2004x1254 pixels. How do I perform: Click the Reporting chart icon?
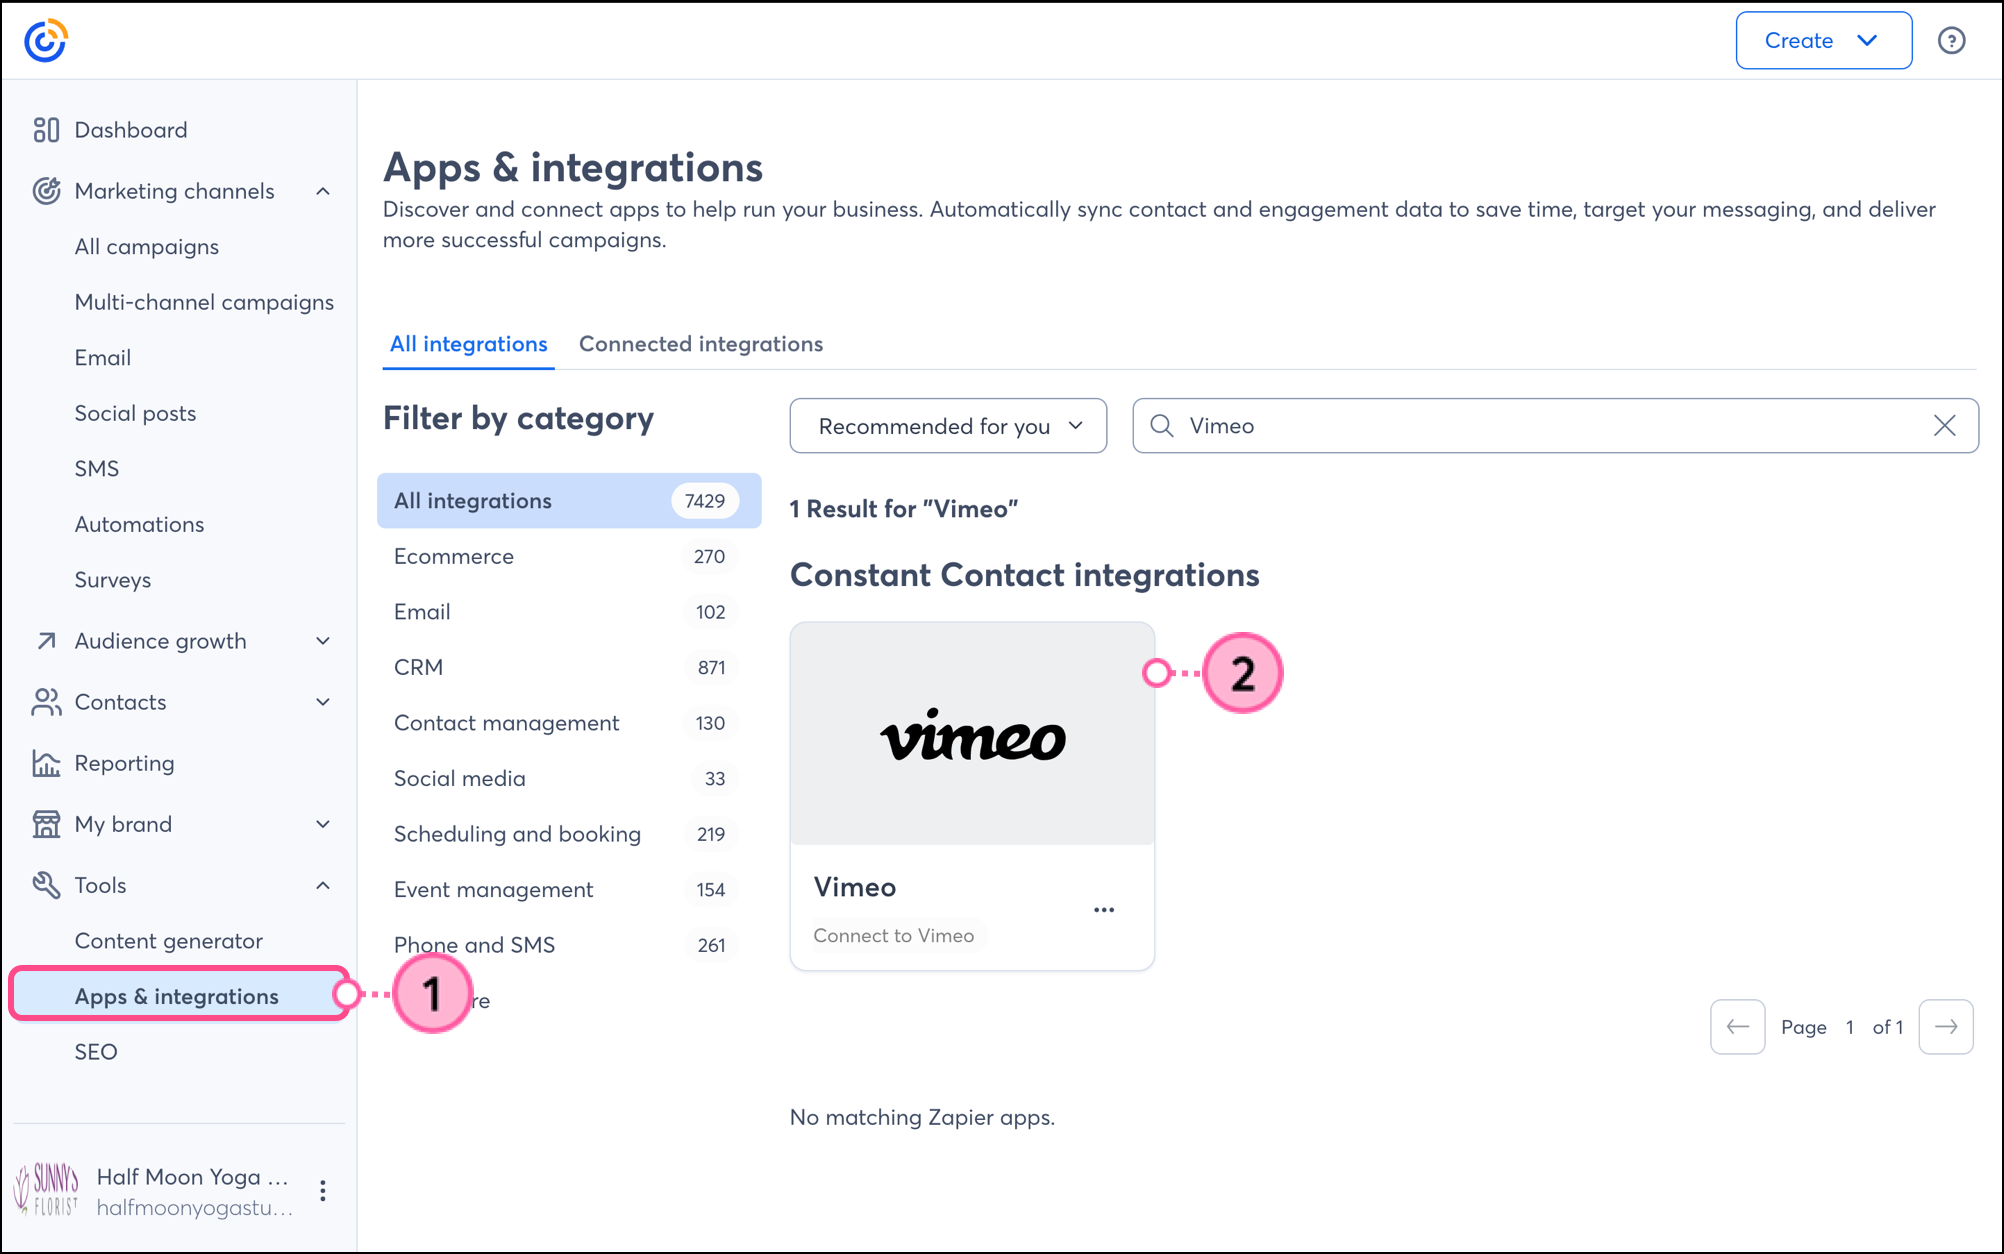point(46,763)
